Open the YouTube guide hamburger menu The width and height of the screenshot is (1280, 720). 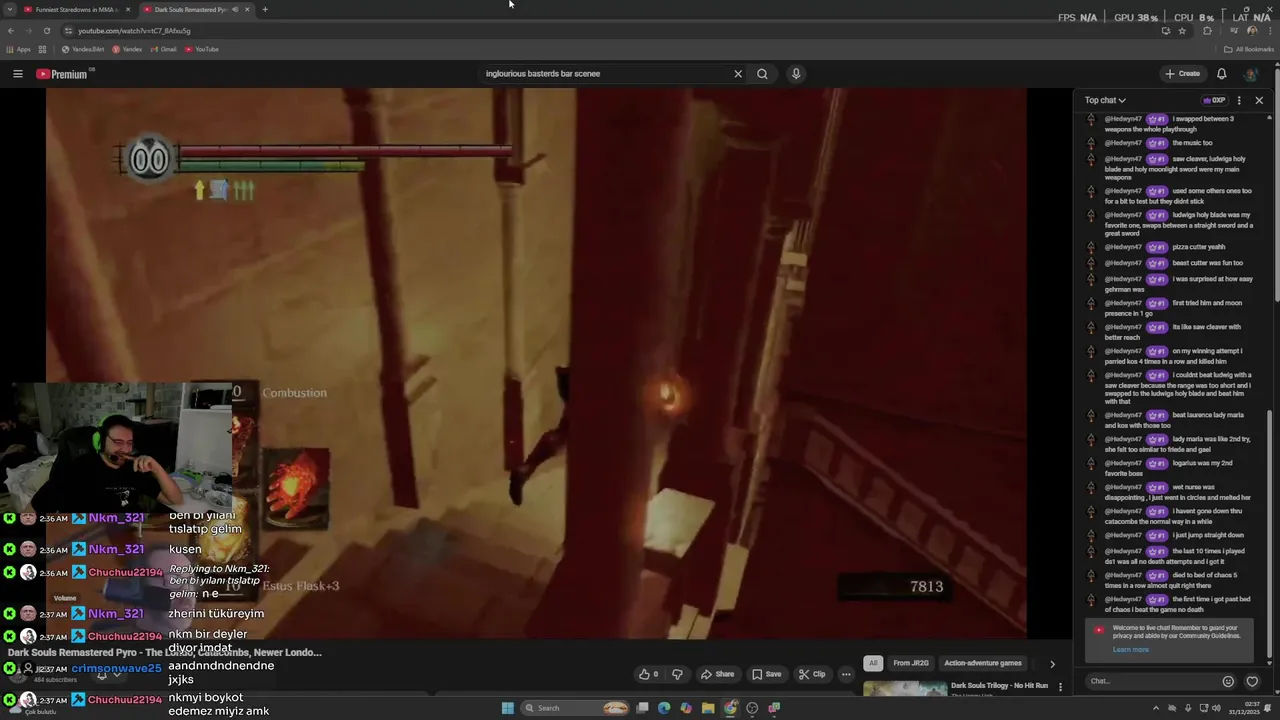[x=17, y=74]
